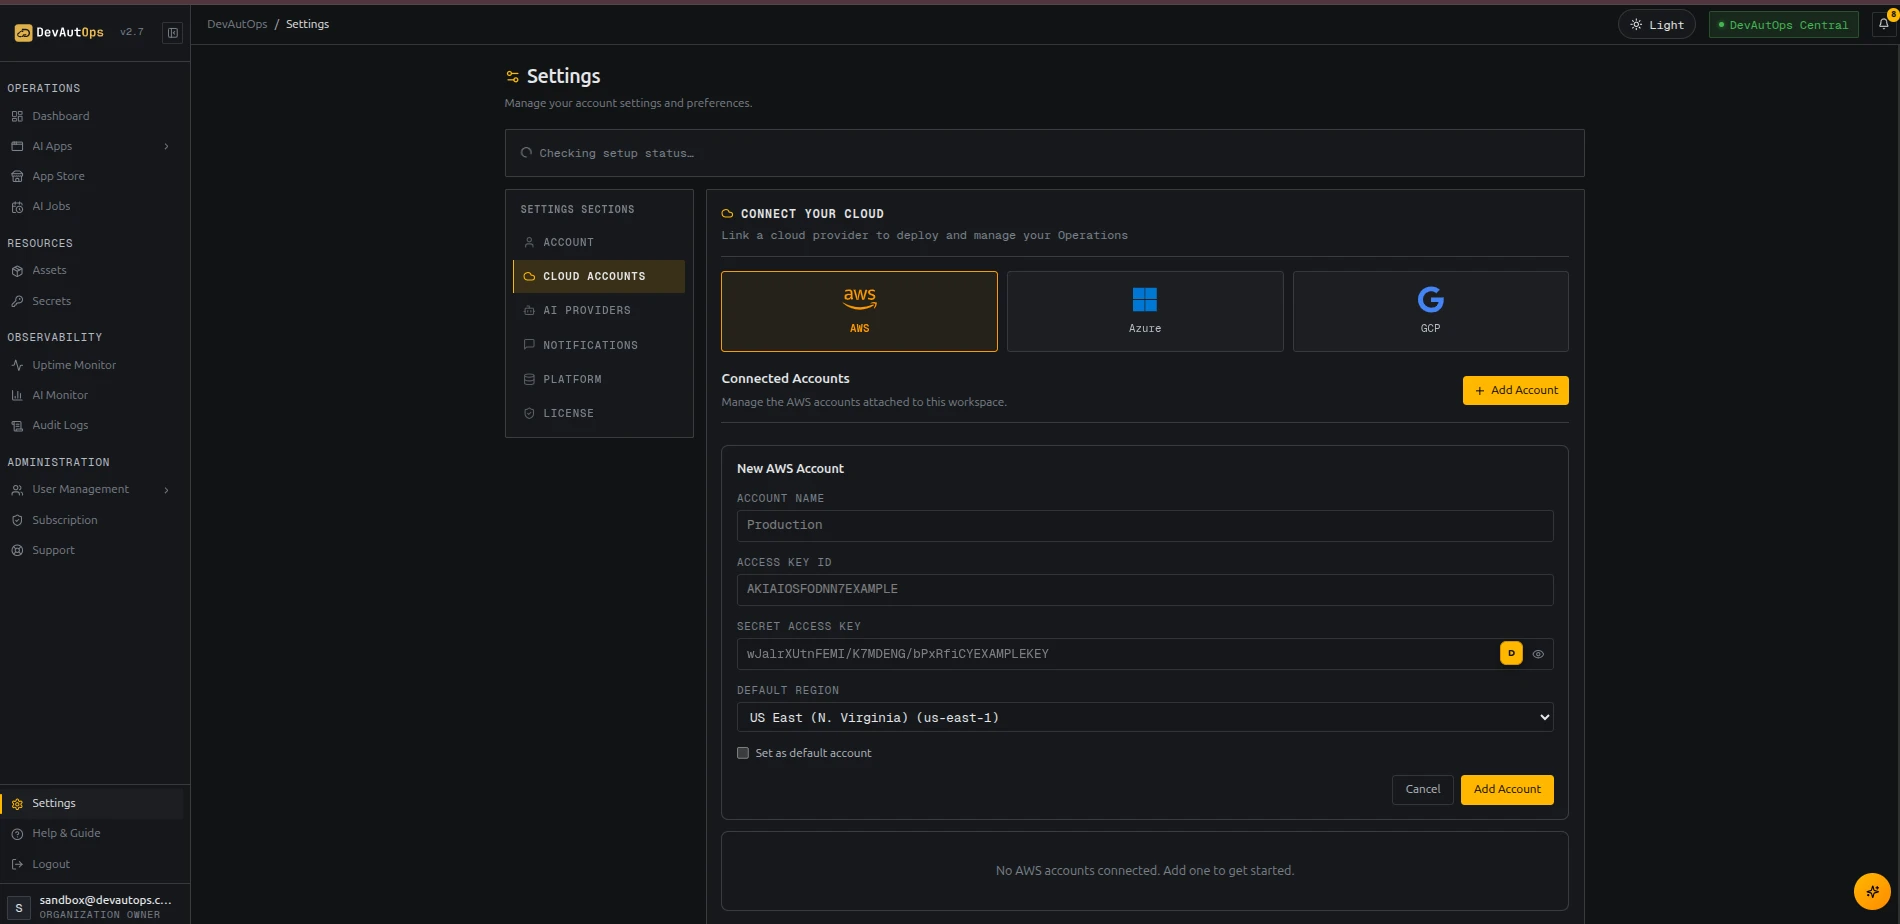Open the Account settings section
Image resolution: width=1900 pixels, height=924 pixels.
(599, 242)
